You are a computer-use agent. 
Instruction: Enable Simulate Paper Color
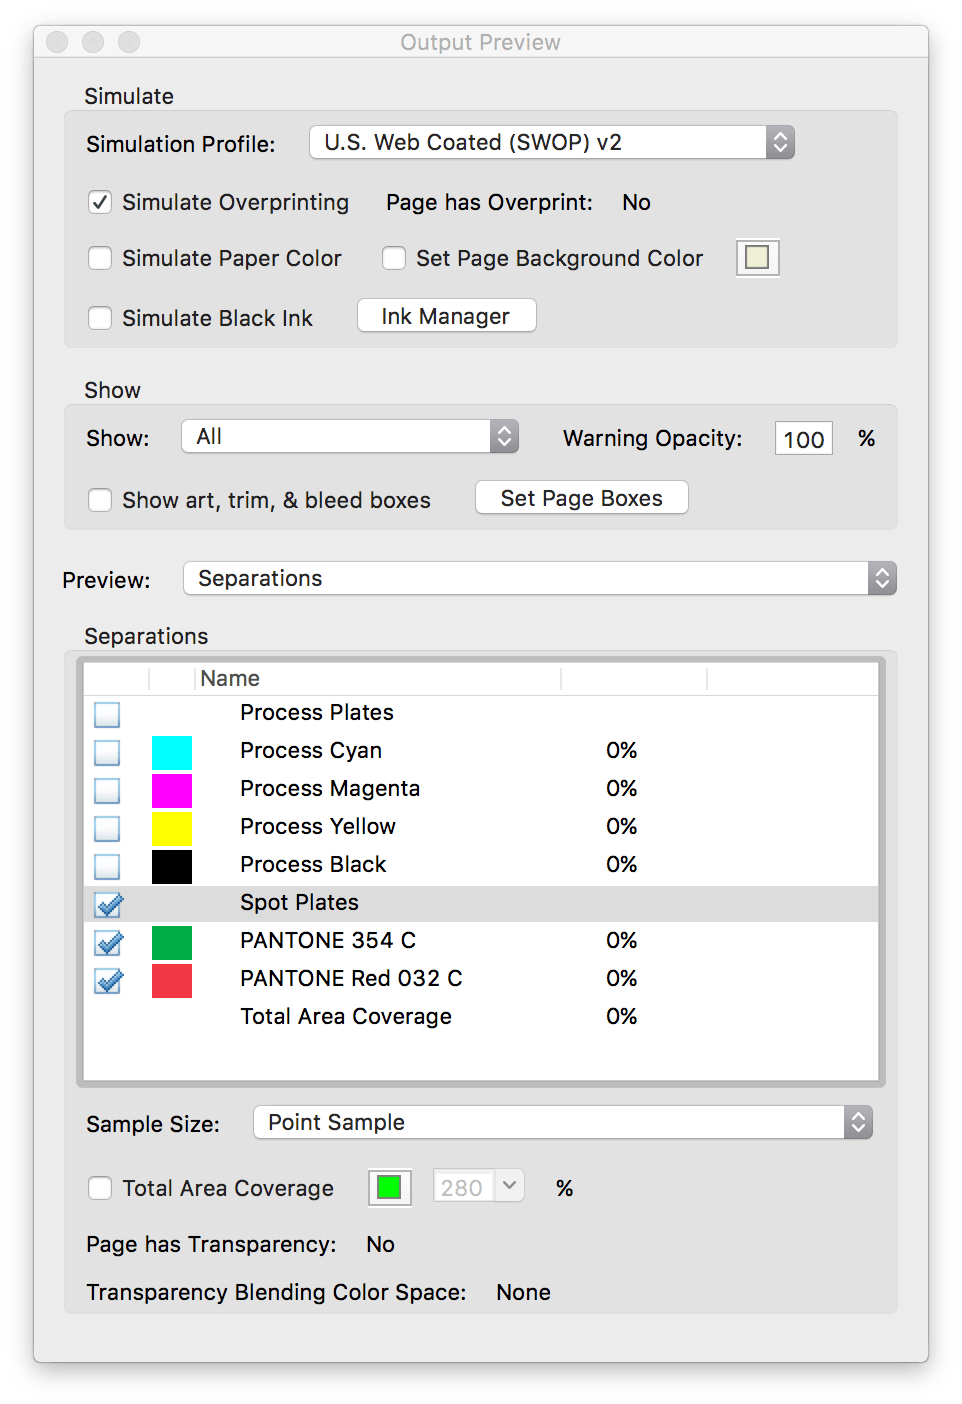[x=100, y=258]
